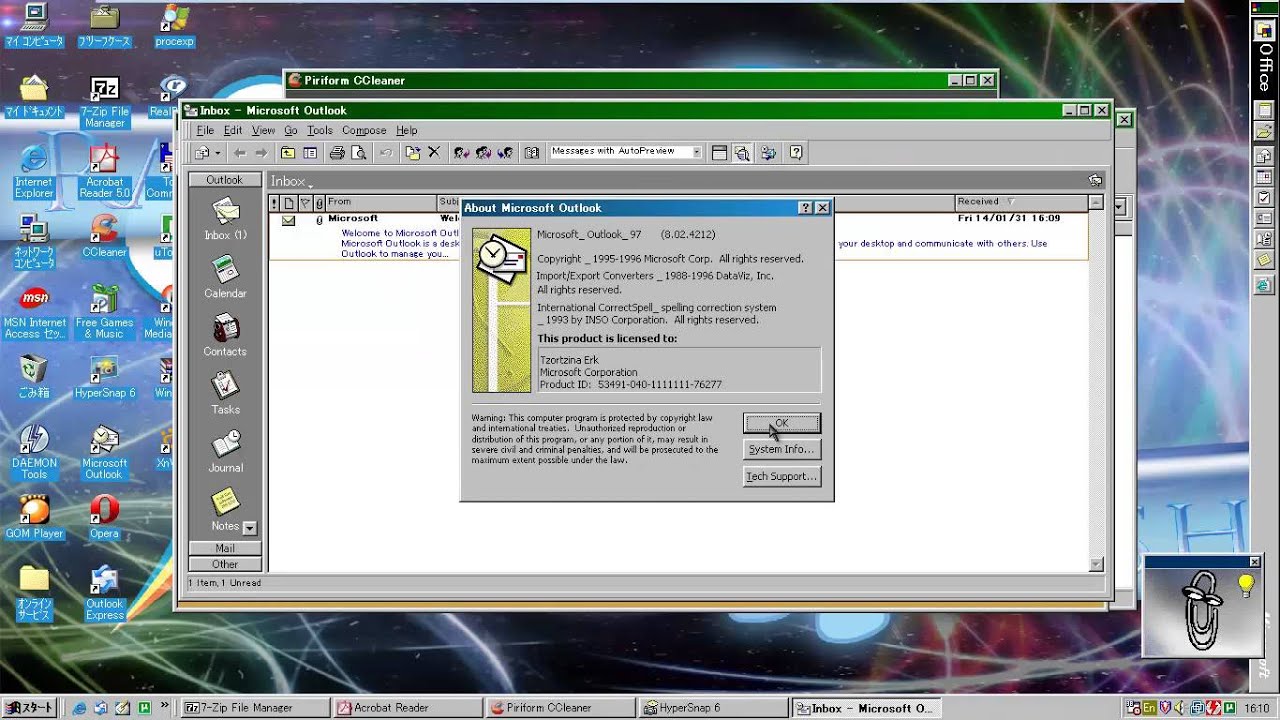Click the Undo icon in Outlook toolbar
This screenshot has width=1280, height=720.
[386, 153]
